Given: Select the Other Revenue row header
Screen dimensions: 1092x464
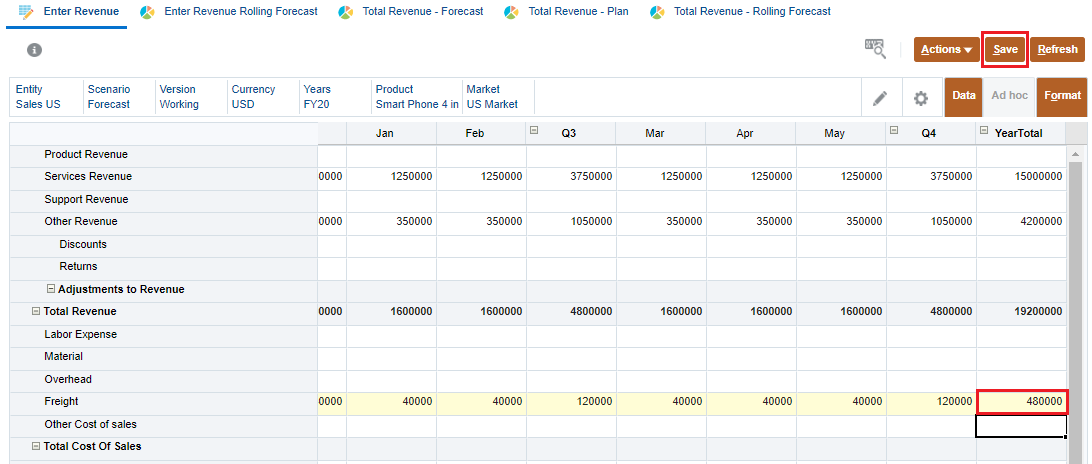Looking at the screenshot, I should (x=164, y=222).
